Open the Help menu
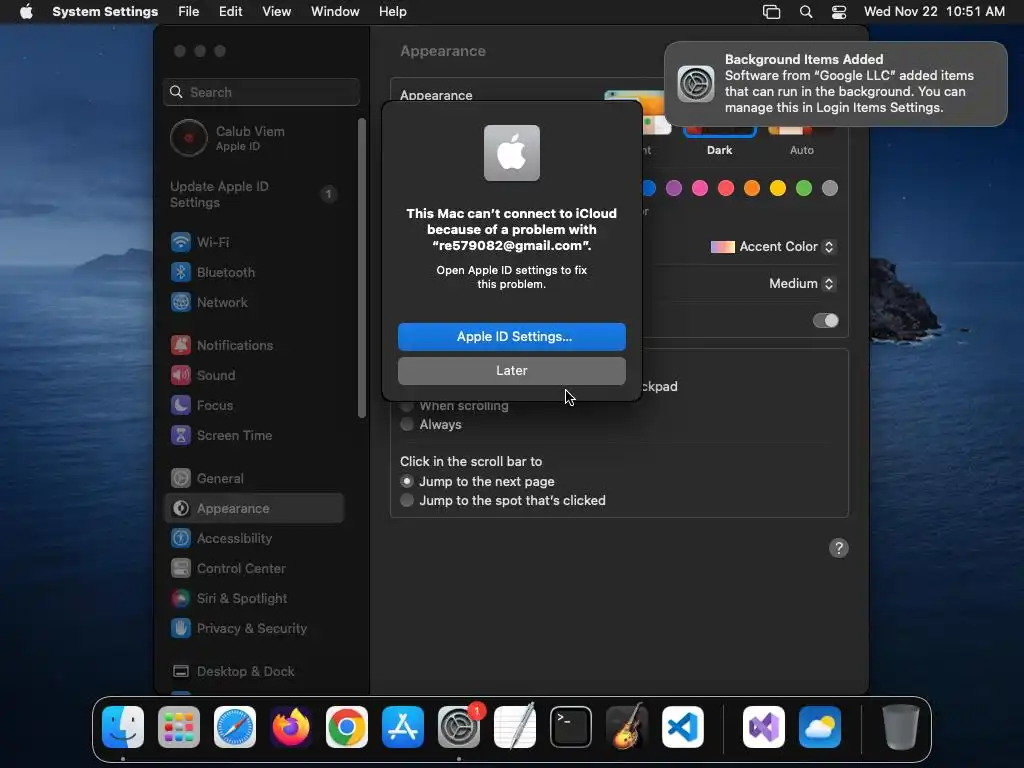The image size is (1024, 768). 392,12
